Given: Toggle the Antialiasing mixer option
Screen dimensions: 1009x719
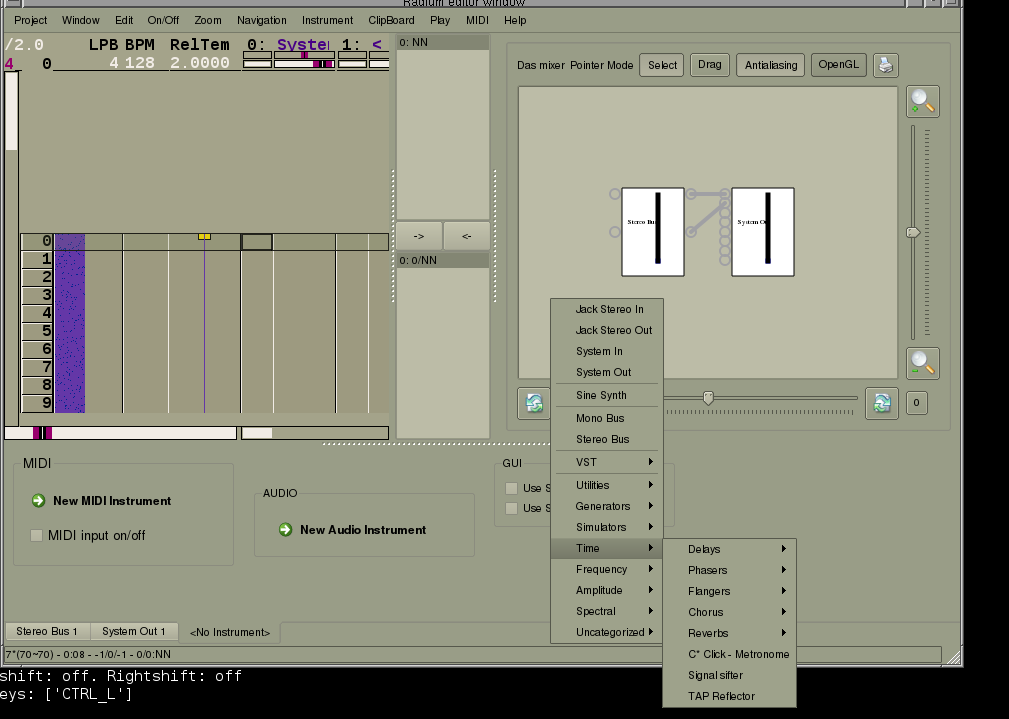Looking at the screenshot, I should (x=771, y=66).
